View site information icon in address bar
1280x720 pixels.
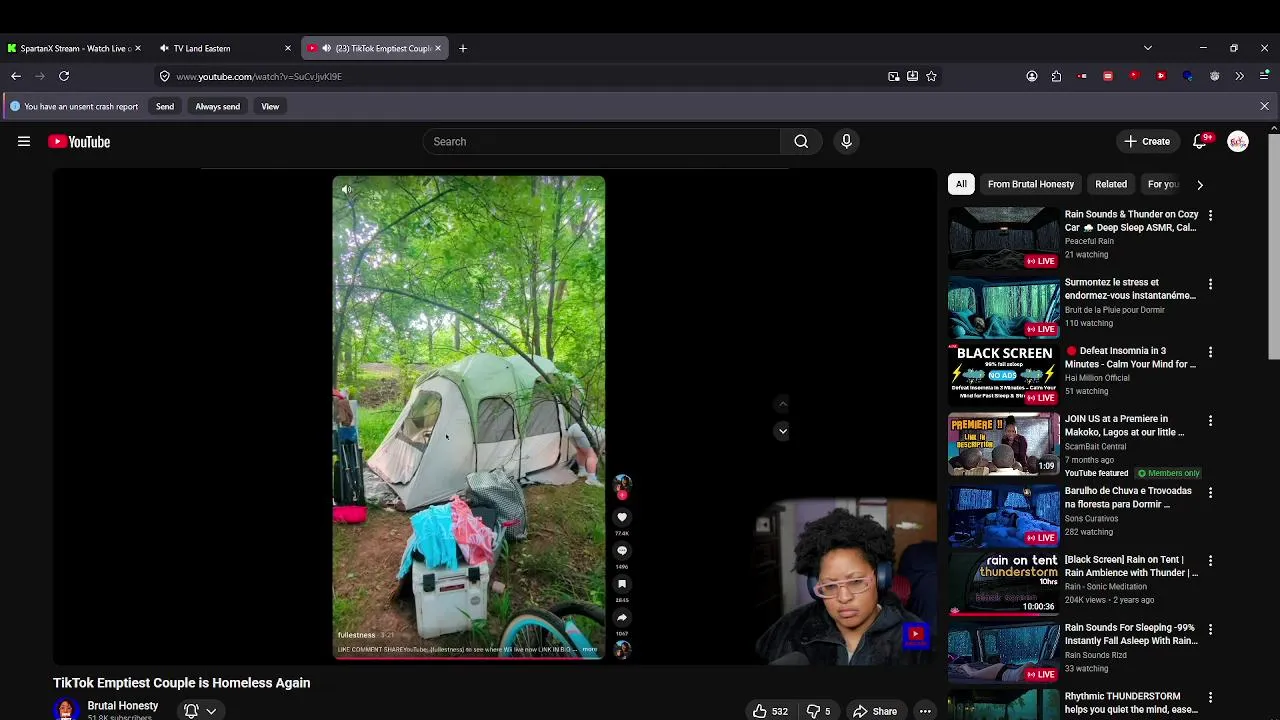click(165, 76)
